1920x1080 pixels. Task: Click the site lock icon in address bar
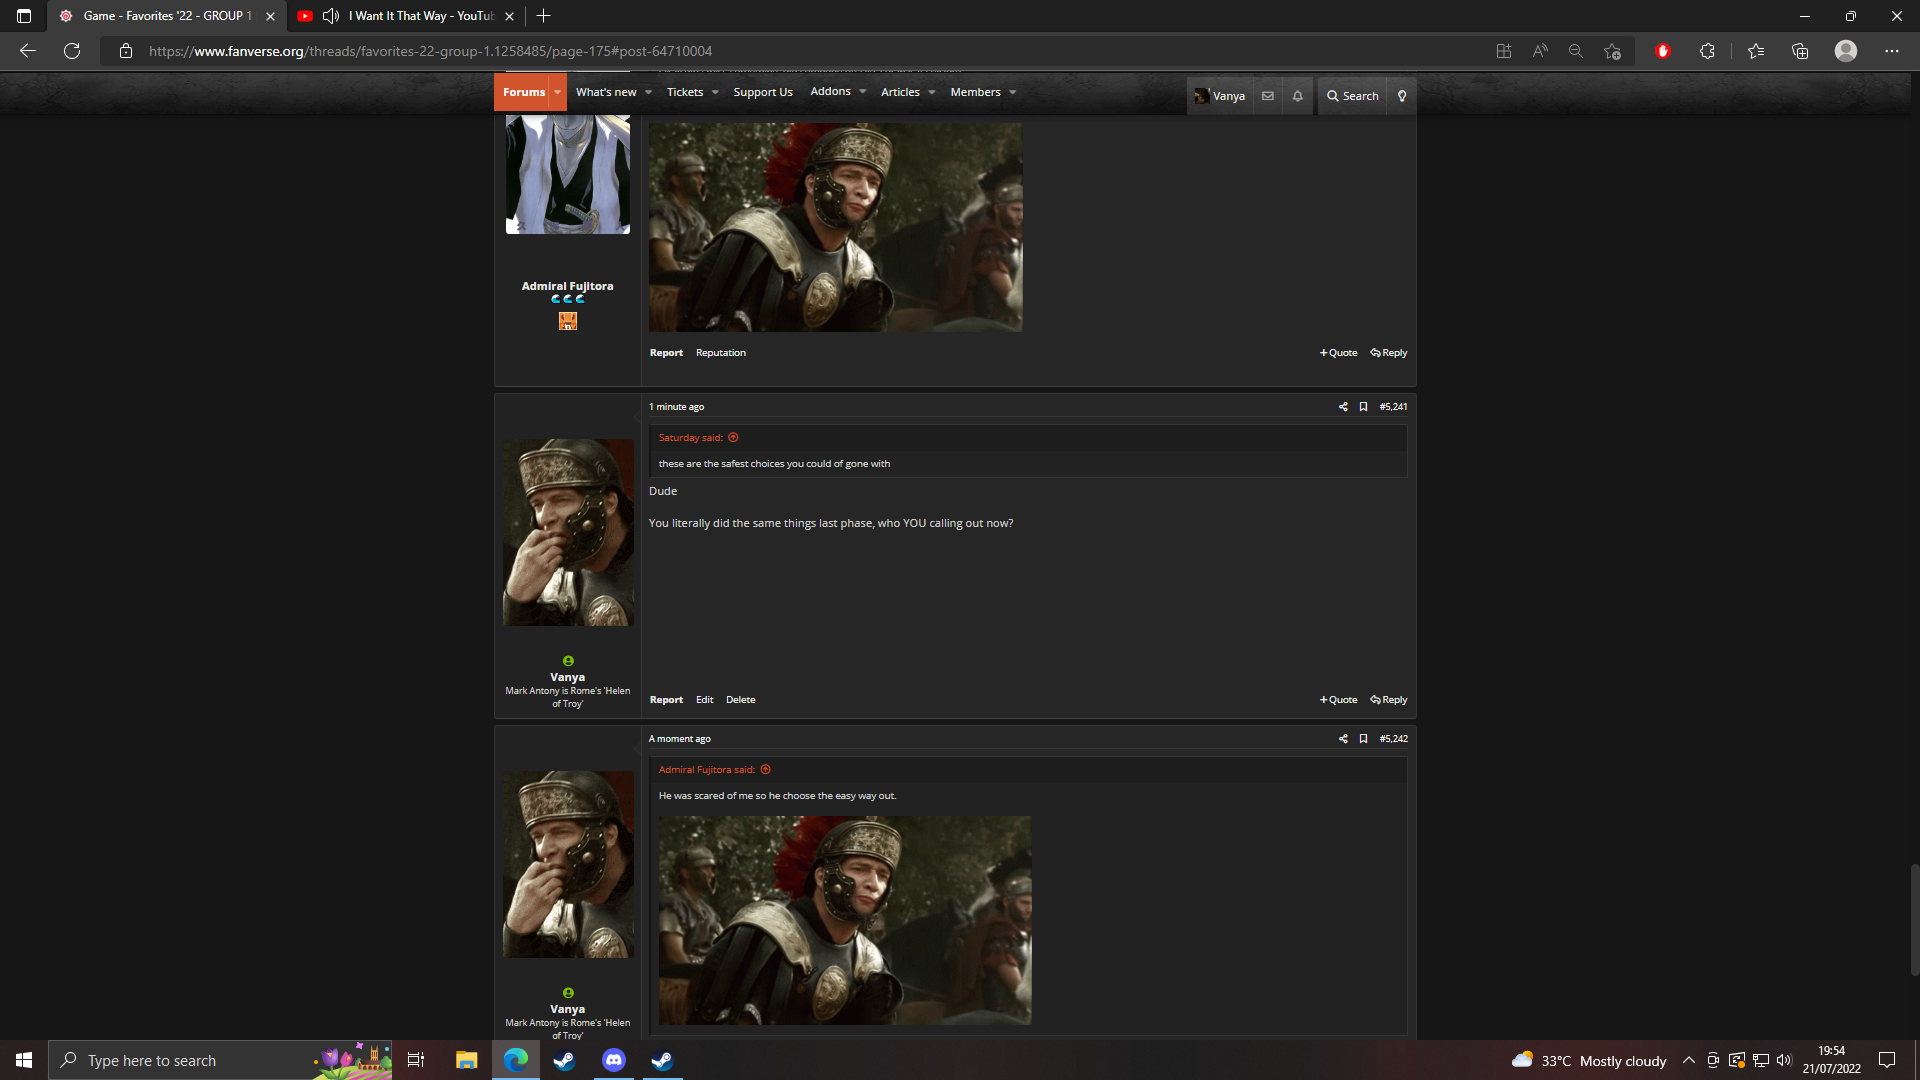(x=126, y=51)
